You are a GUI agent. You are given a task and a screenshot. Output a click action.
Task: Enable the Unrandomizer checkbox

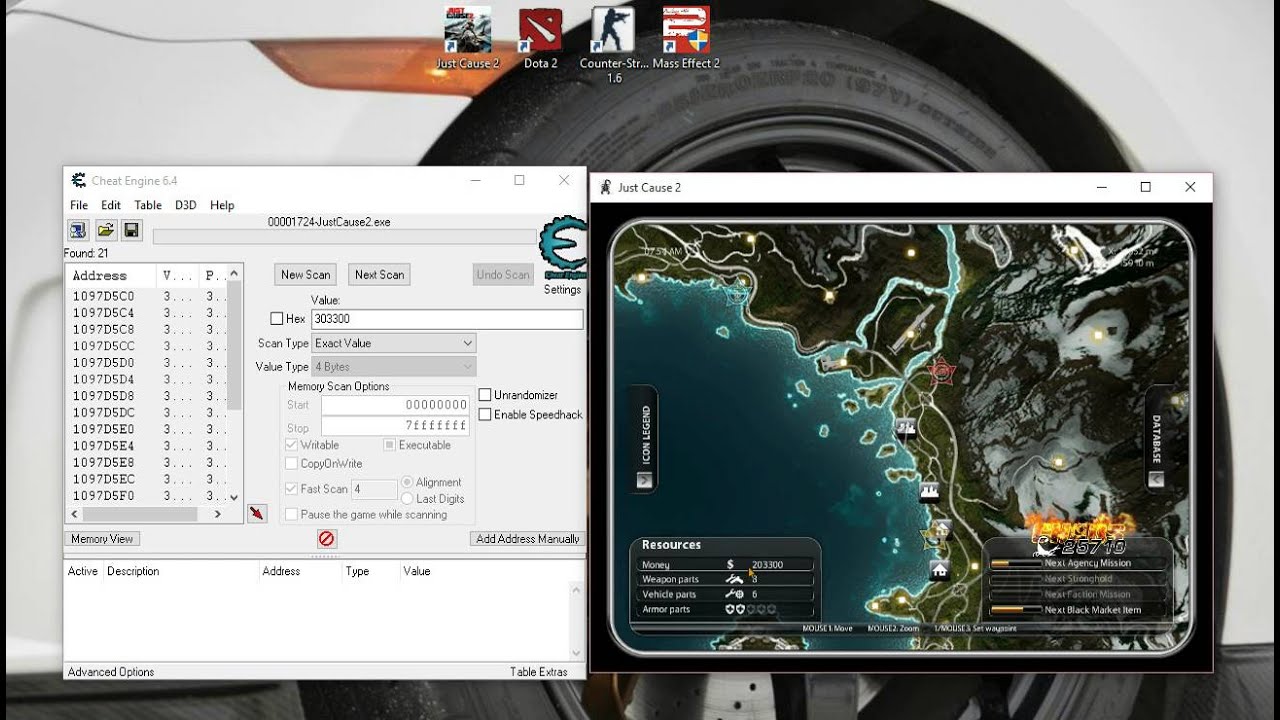coord(484,394)
